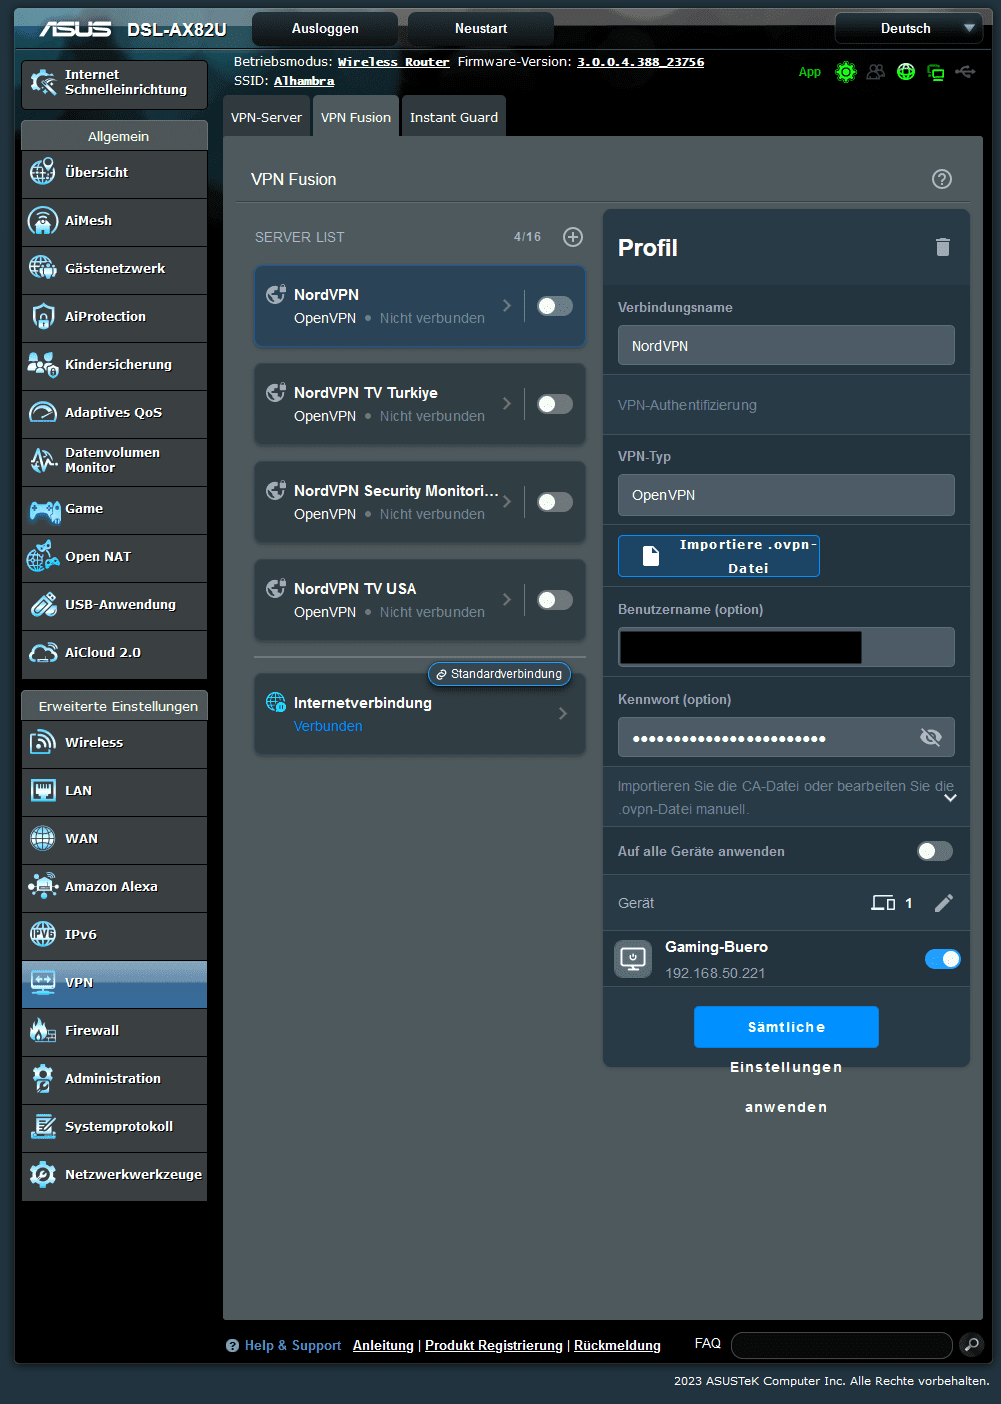Open Internet Schnelleinrichtung menu item
The image size is (1001, 1404).
(x=114, y=83)
